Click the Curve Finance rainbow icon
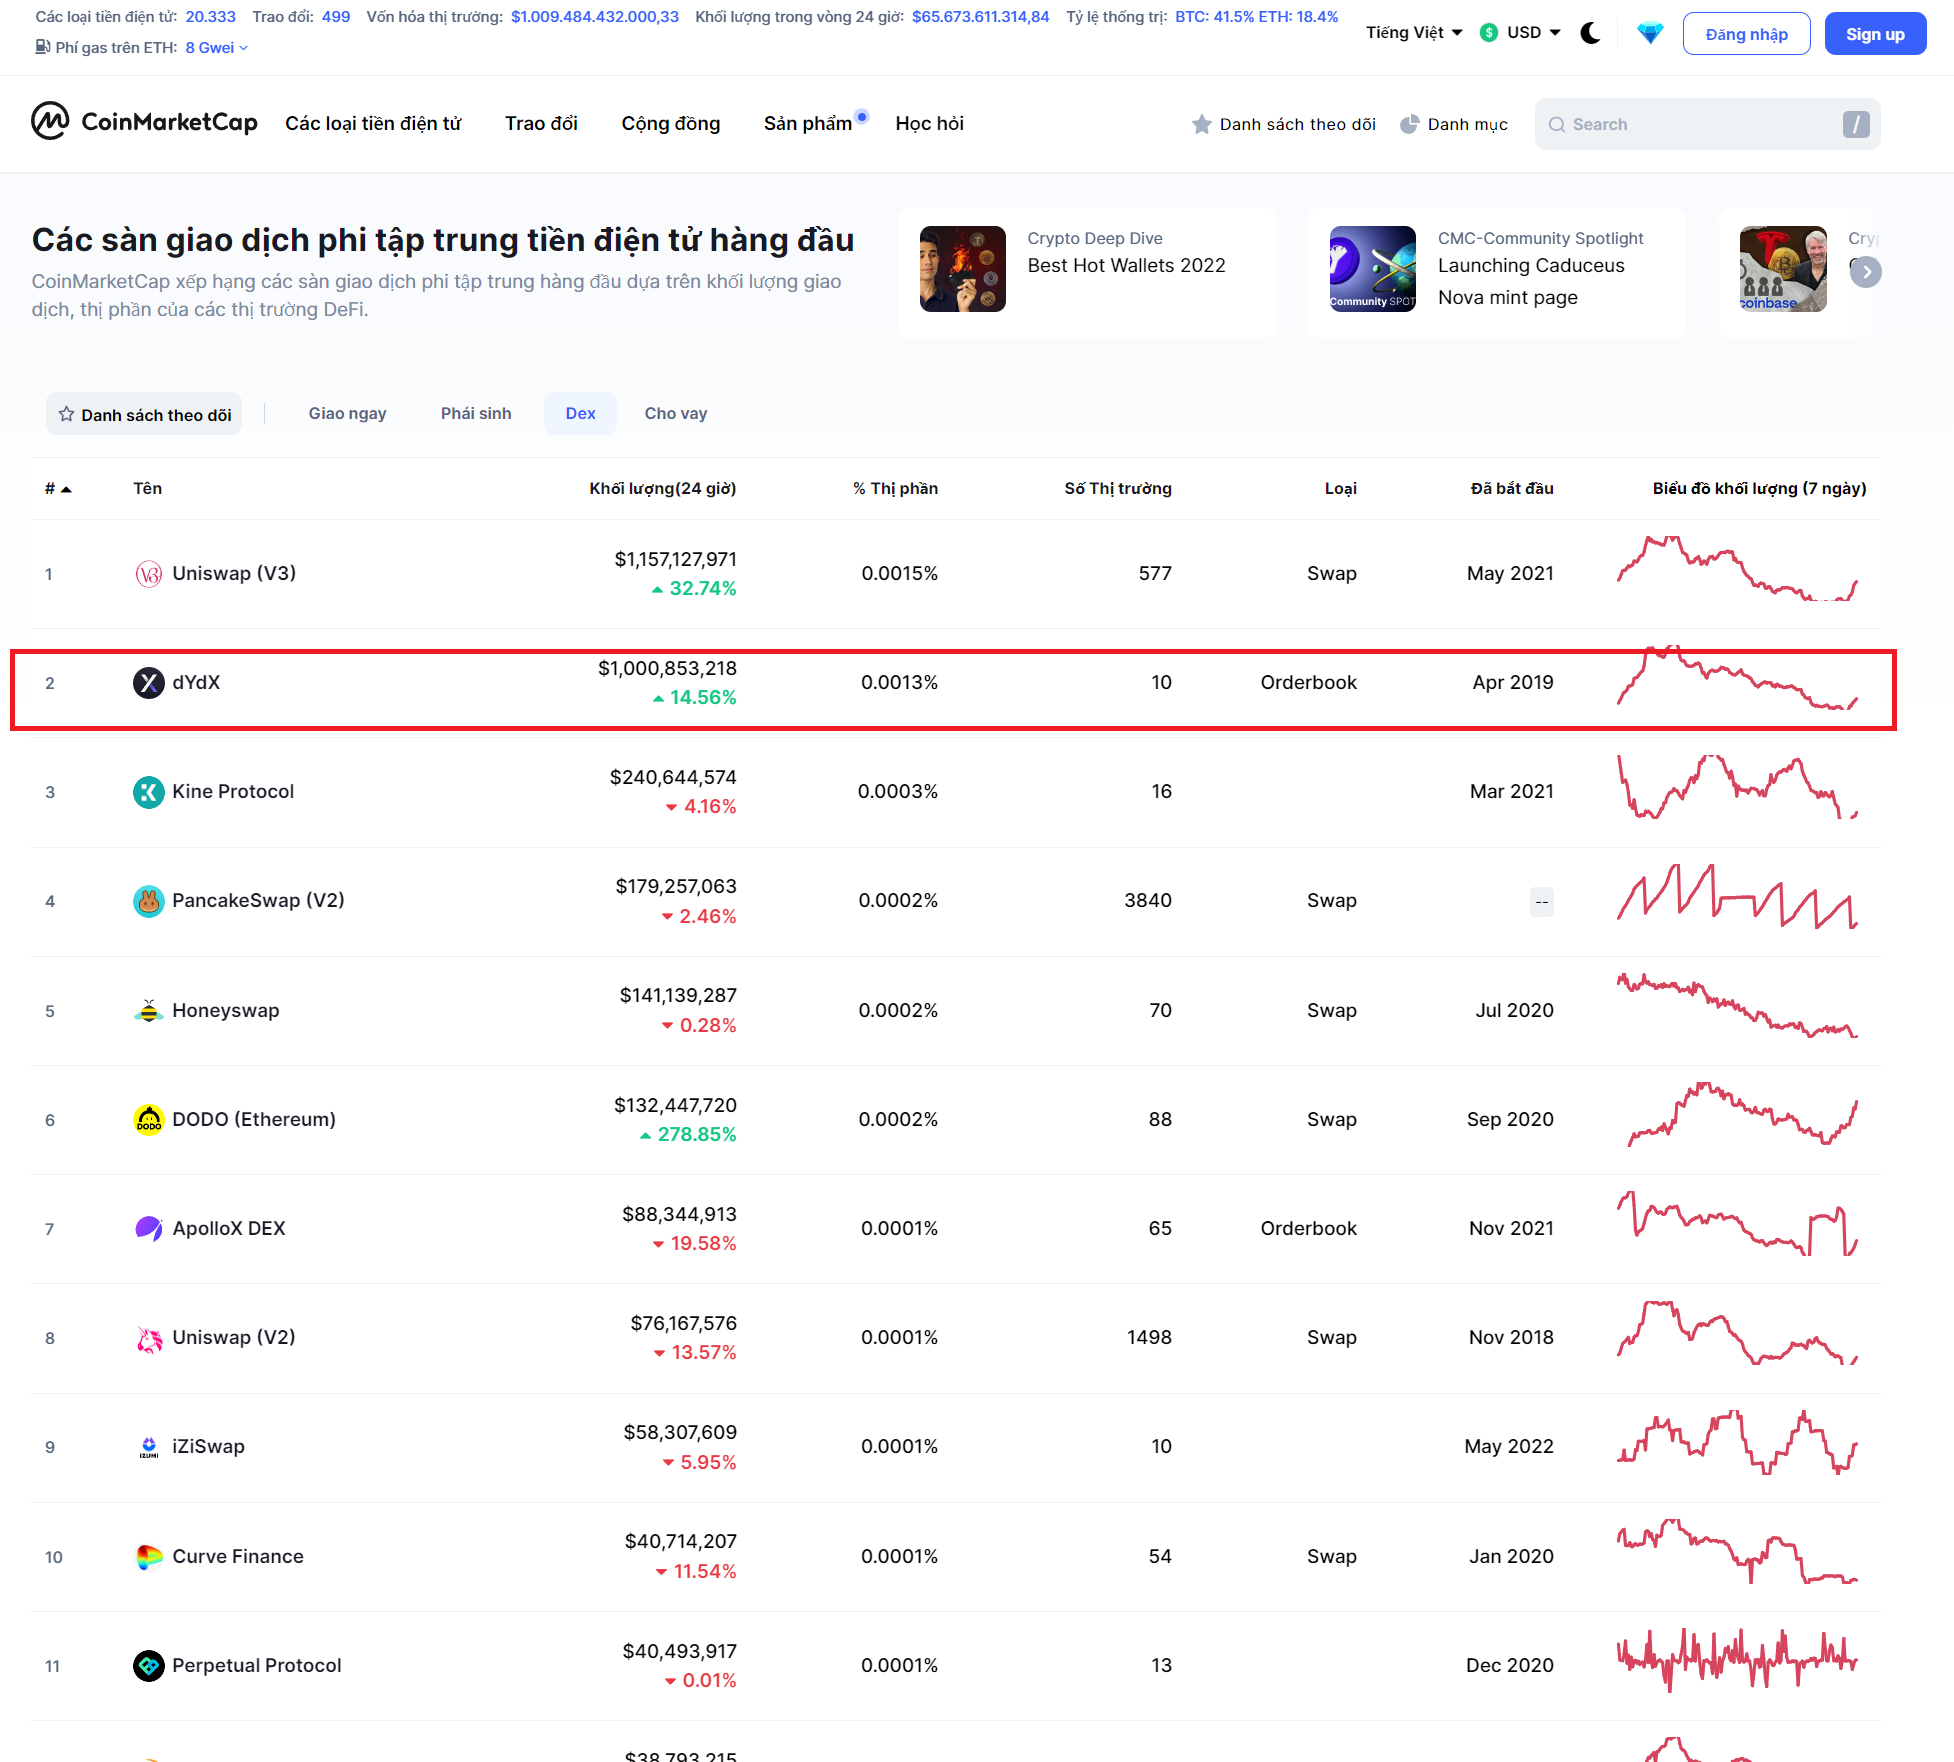Viewport: 1954px width, 1762px height. click(149, 1557)
